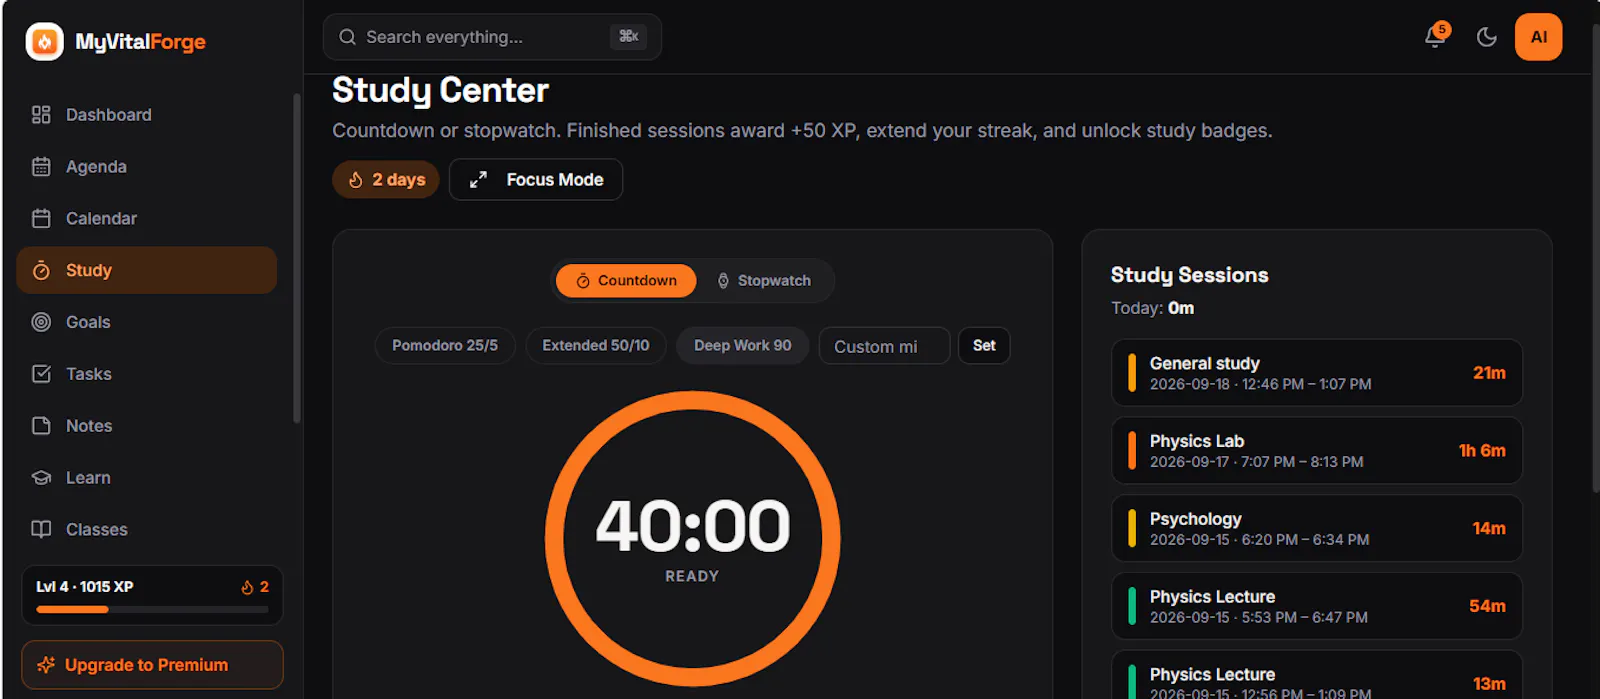The height and width of the screenshot is (699, 1600).
Task: Click the Lvl 4 · 1015 XP label
Action: click(85, 587)
